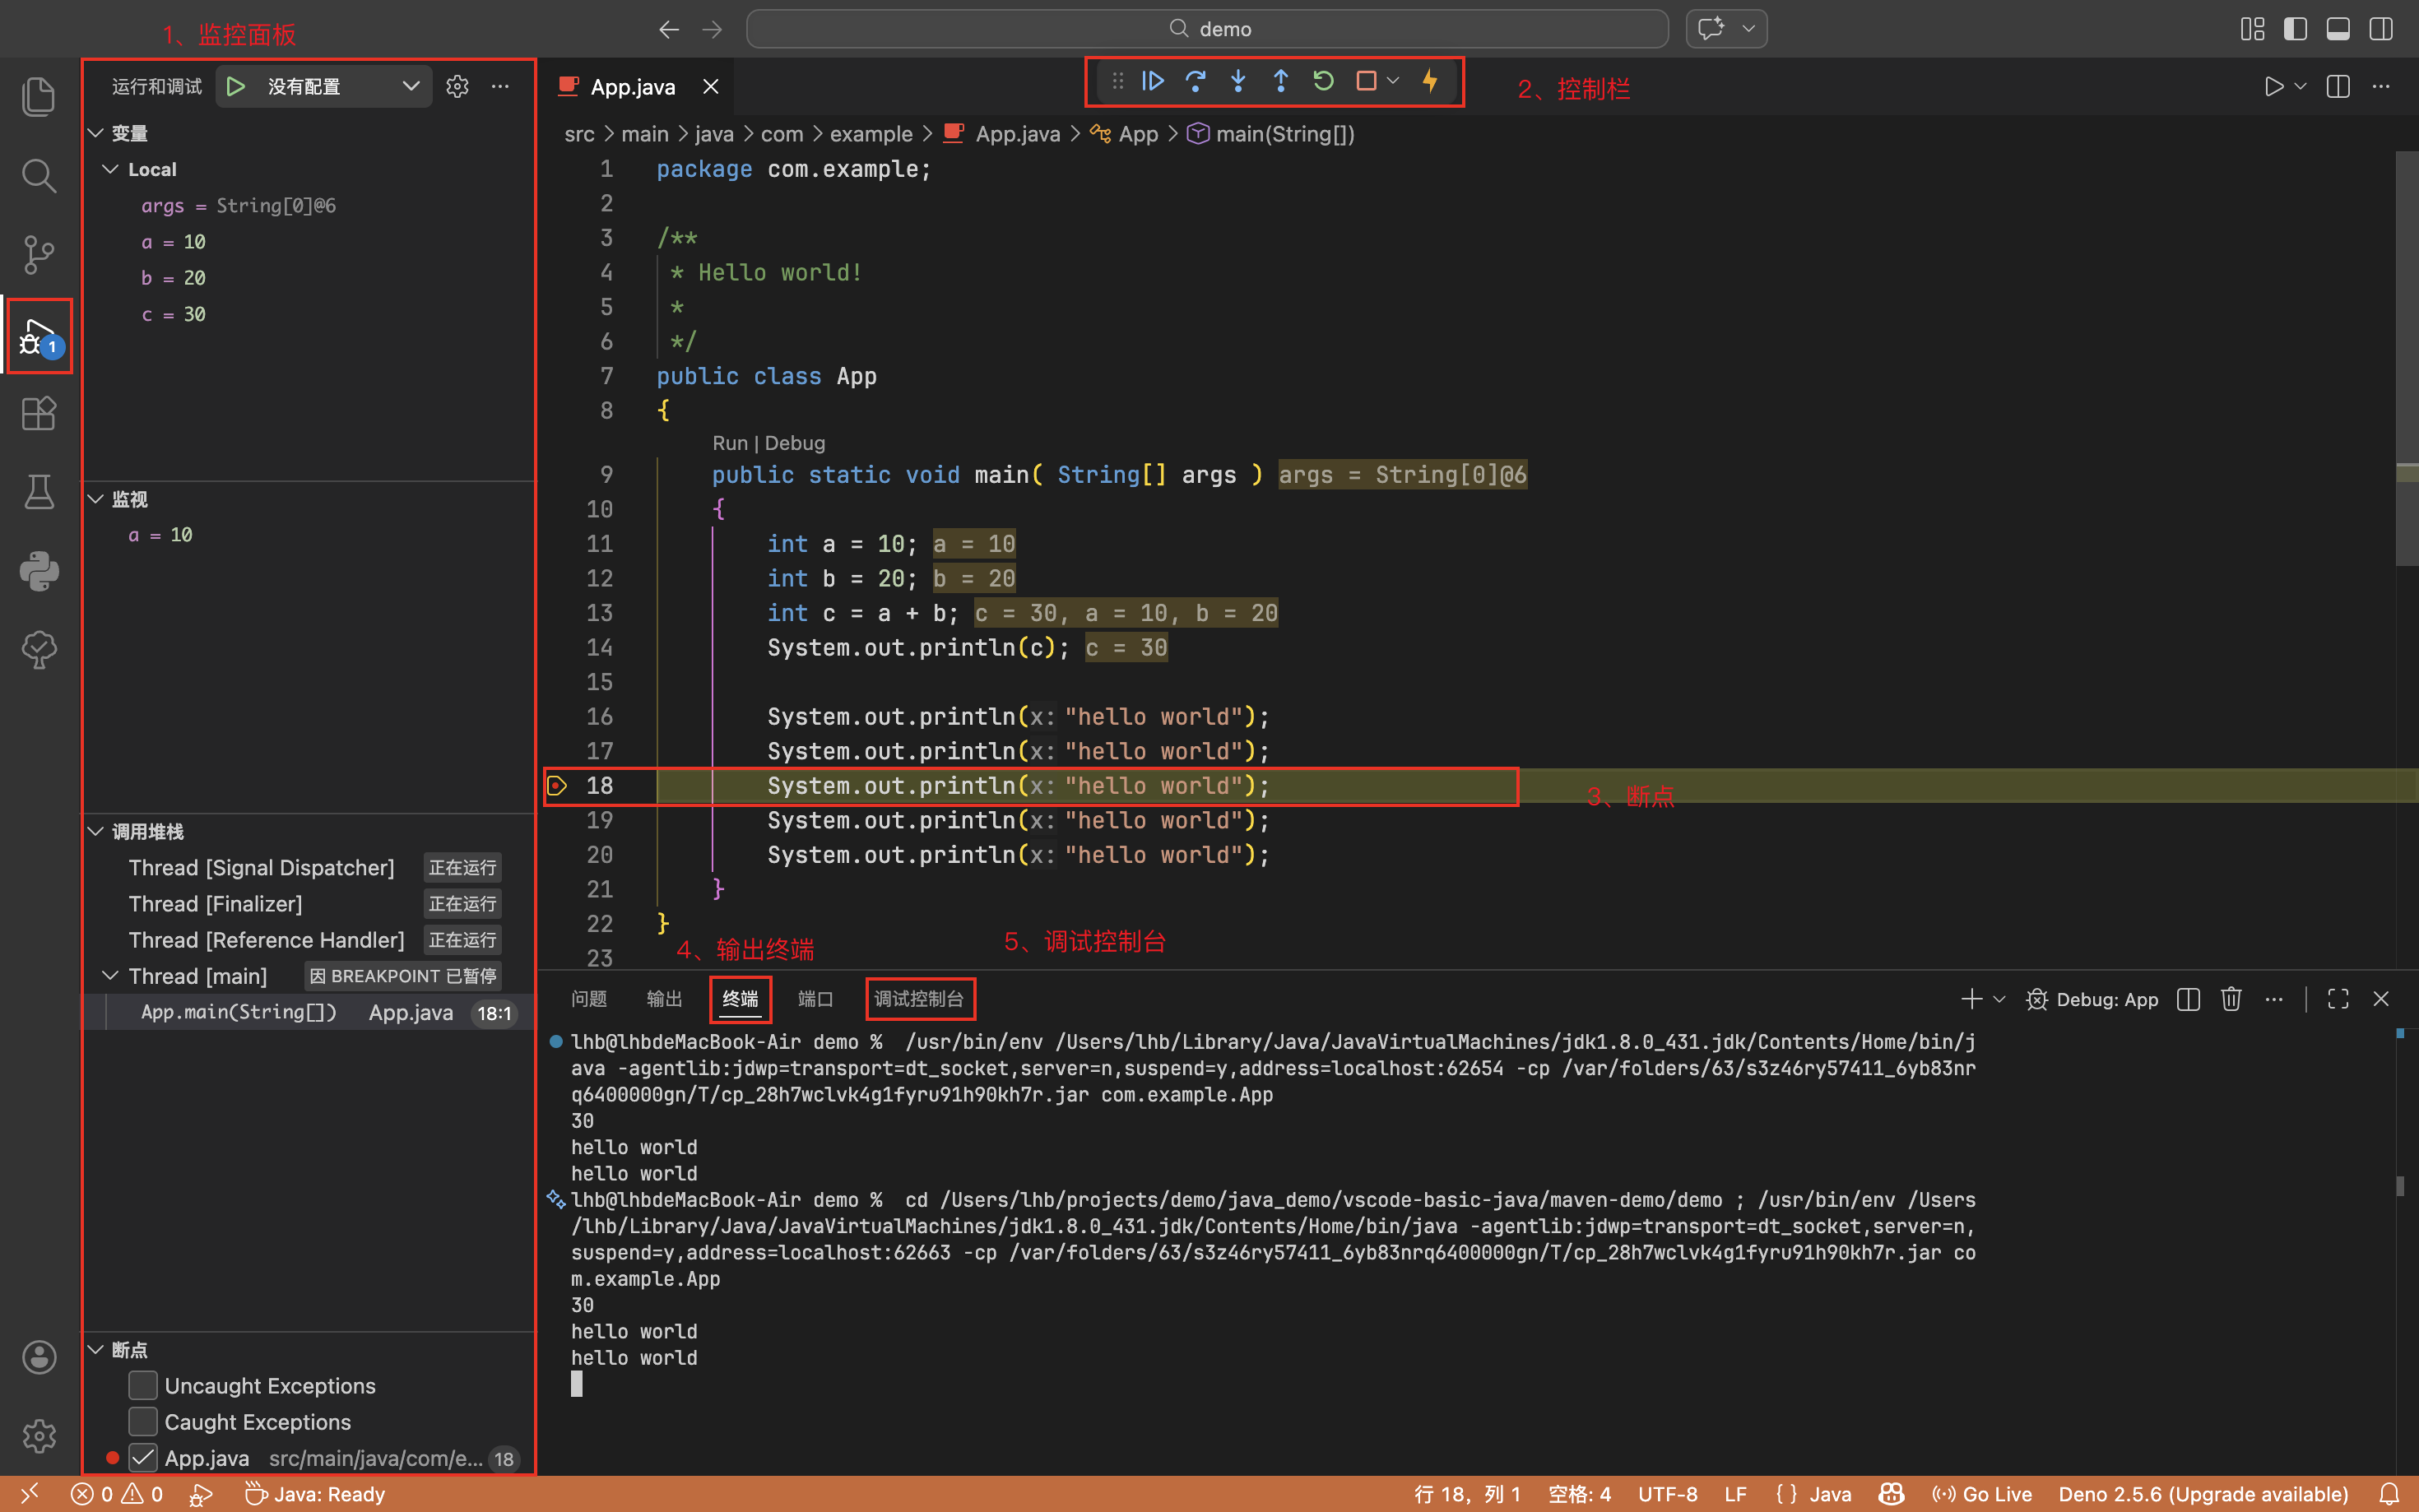
Task: Click the Debug code lens link
Action: pyautogui.click(x=795, y=443)
